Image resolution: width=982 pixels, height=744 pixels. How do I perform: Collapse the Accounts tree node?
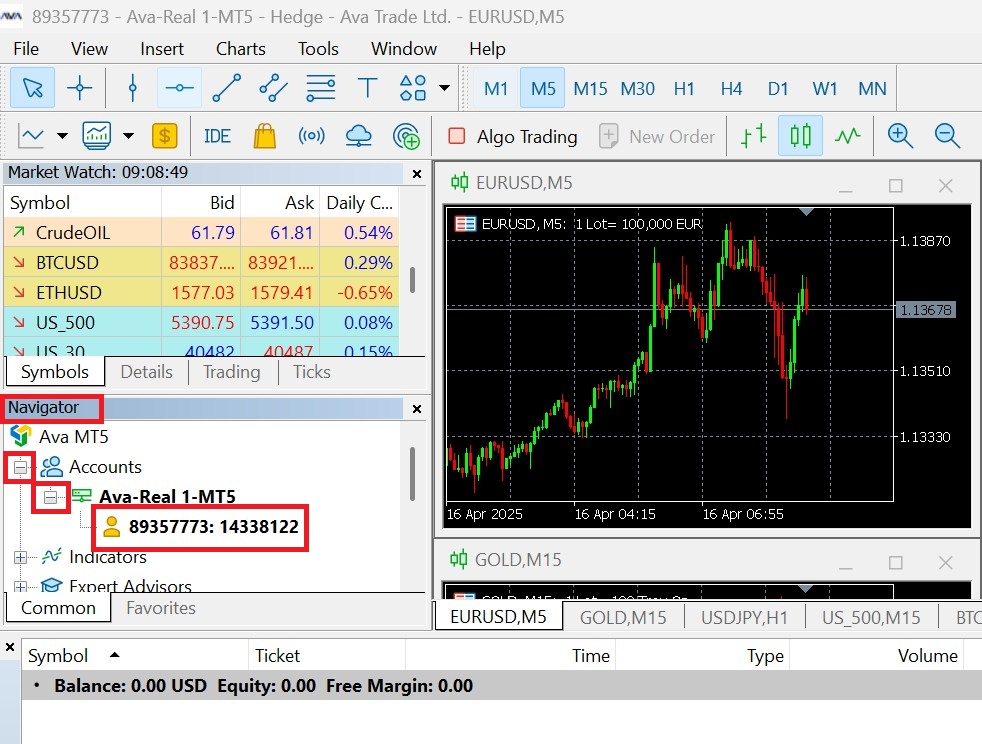tap(19, 467)
